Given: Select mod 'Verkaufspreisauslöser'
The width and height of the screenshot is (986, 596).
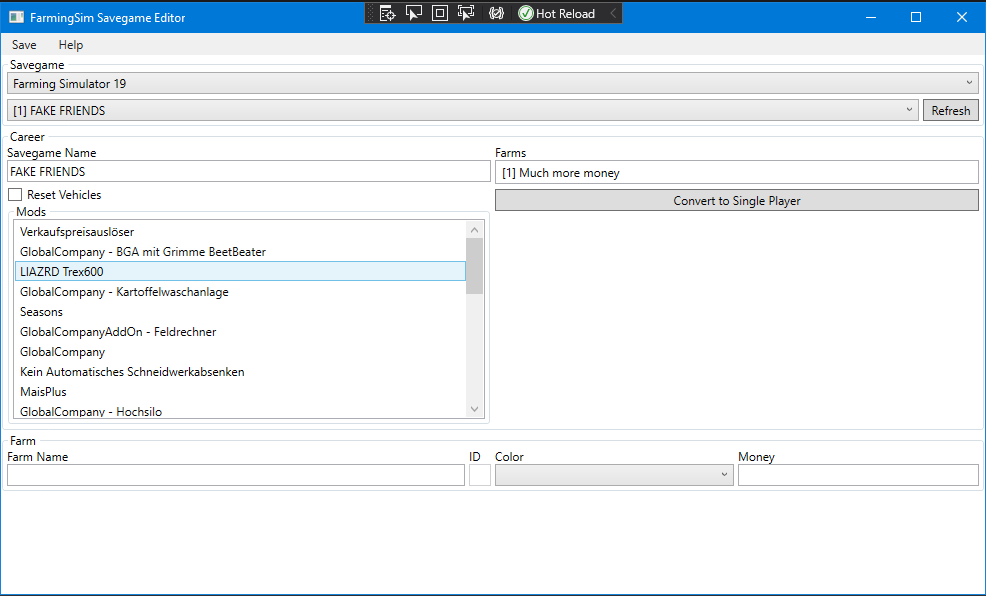Looking at the screenshot, I should coord(240,232).
